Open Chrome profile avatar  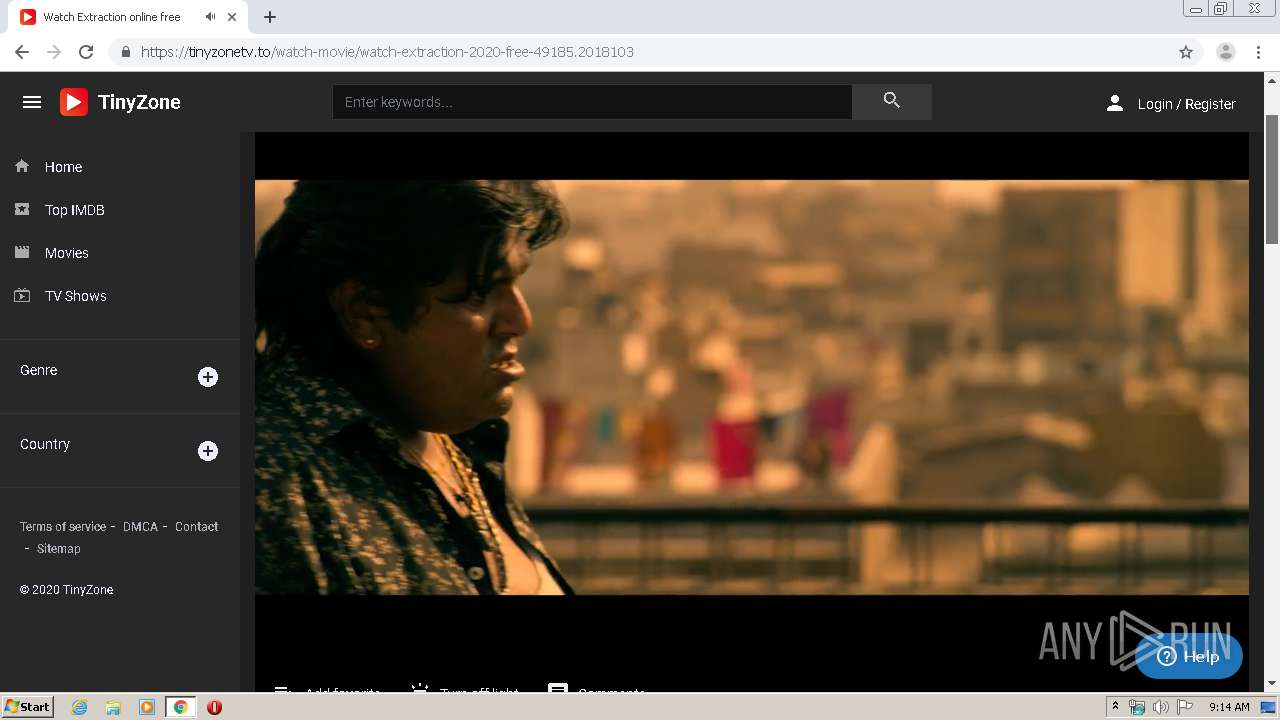coord(1226,52)
